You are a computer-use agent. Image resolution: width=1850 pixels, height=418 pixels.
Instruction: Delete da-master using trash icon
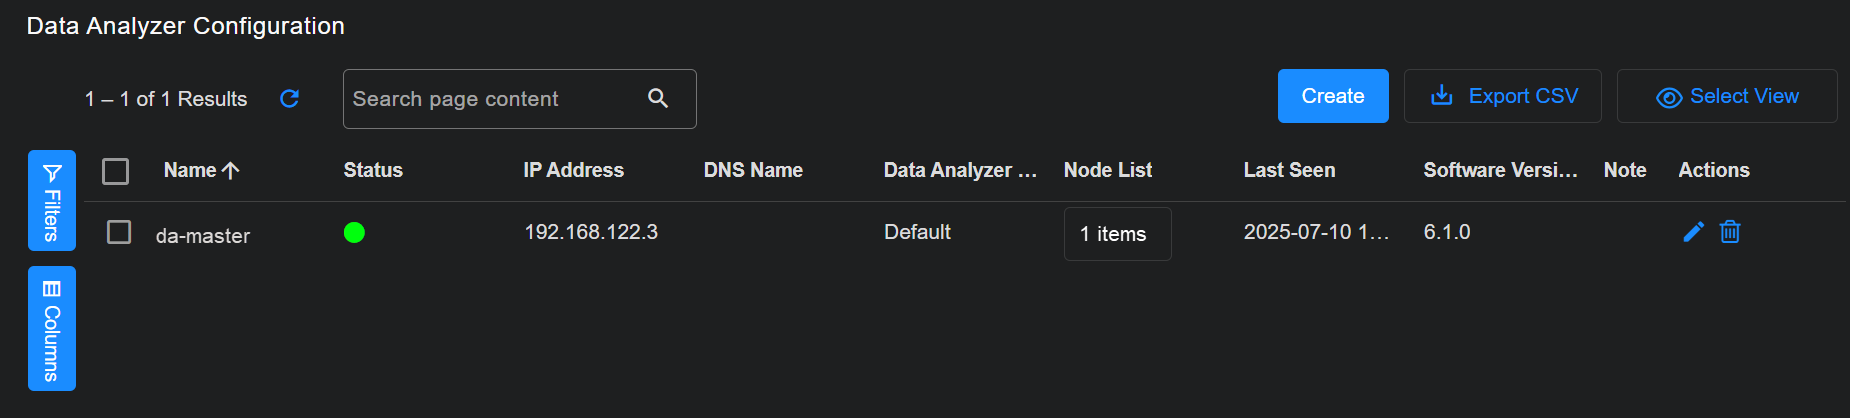[1730, 232]
